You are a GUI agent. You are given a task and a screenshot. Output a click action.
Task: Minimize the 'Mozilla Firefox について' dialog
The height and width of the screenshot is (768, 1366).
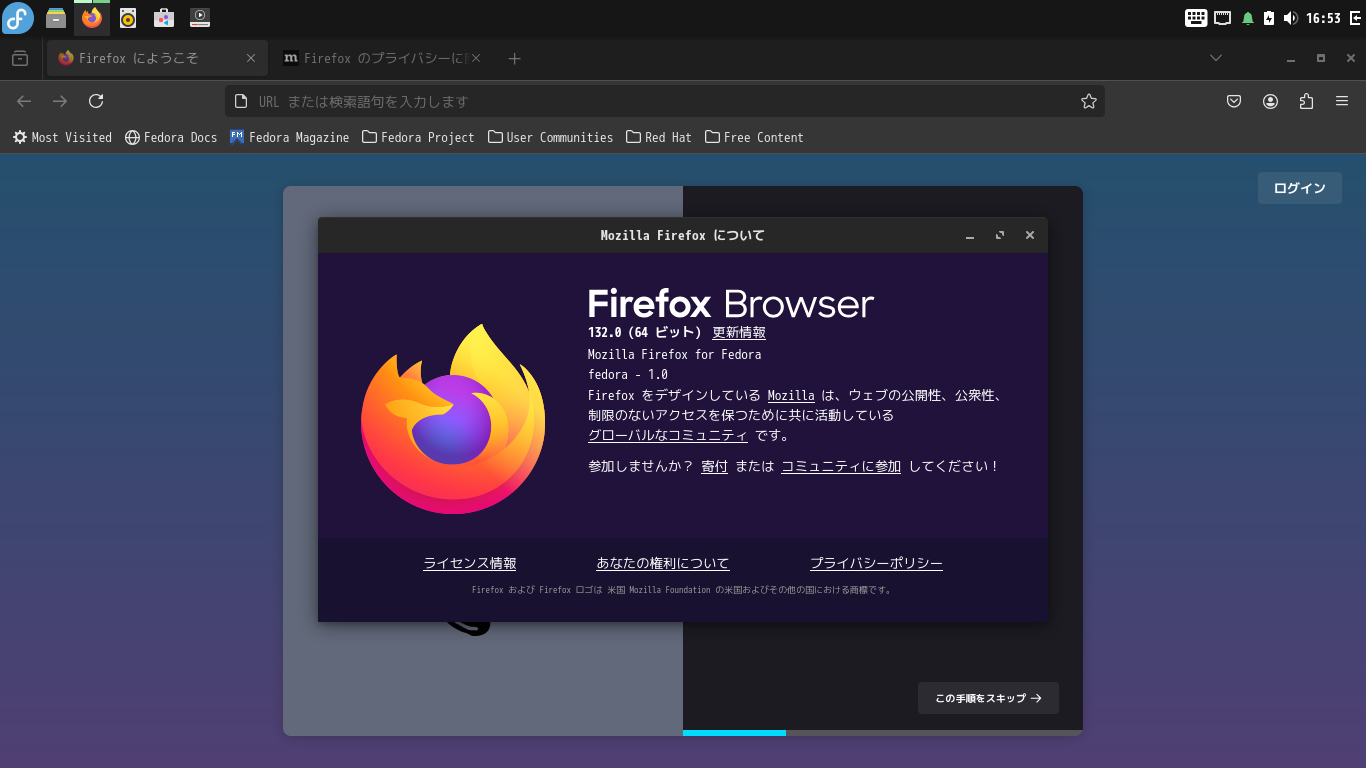point(970,236)
